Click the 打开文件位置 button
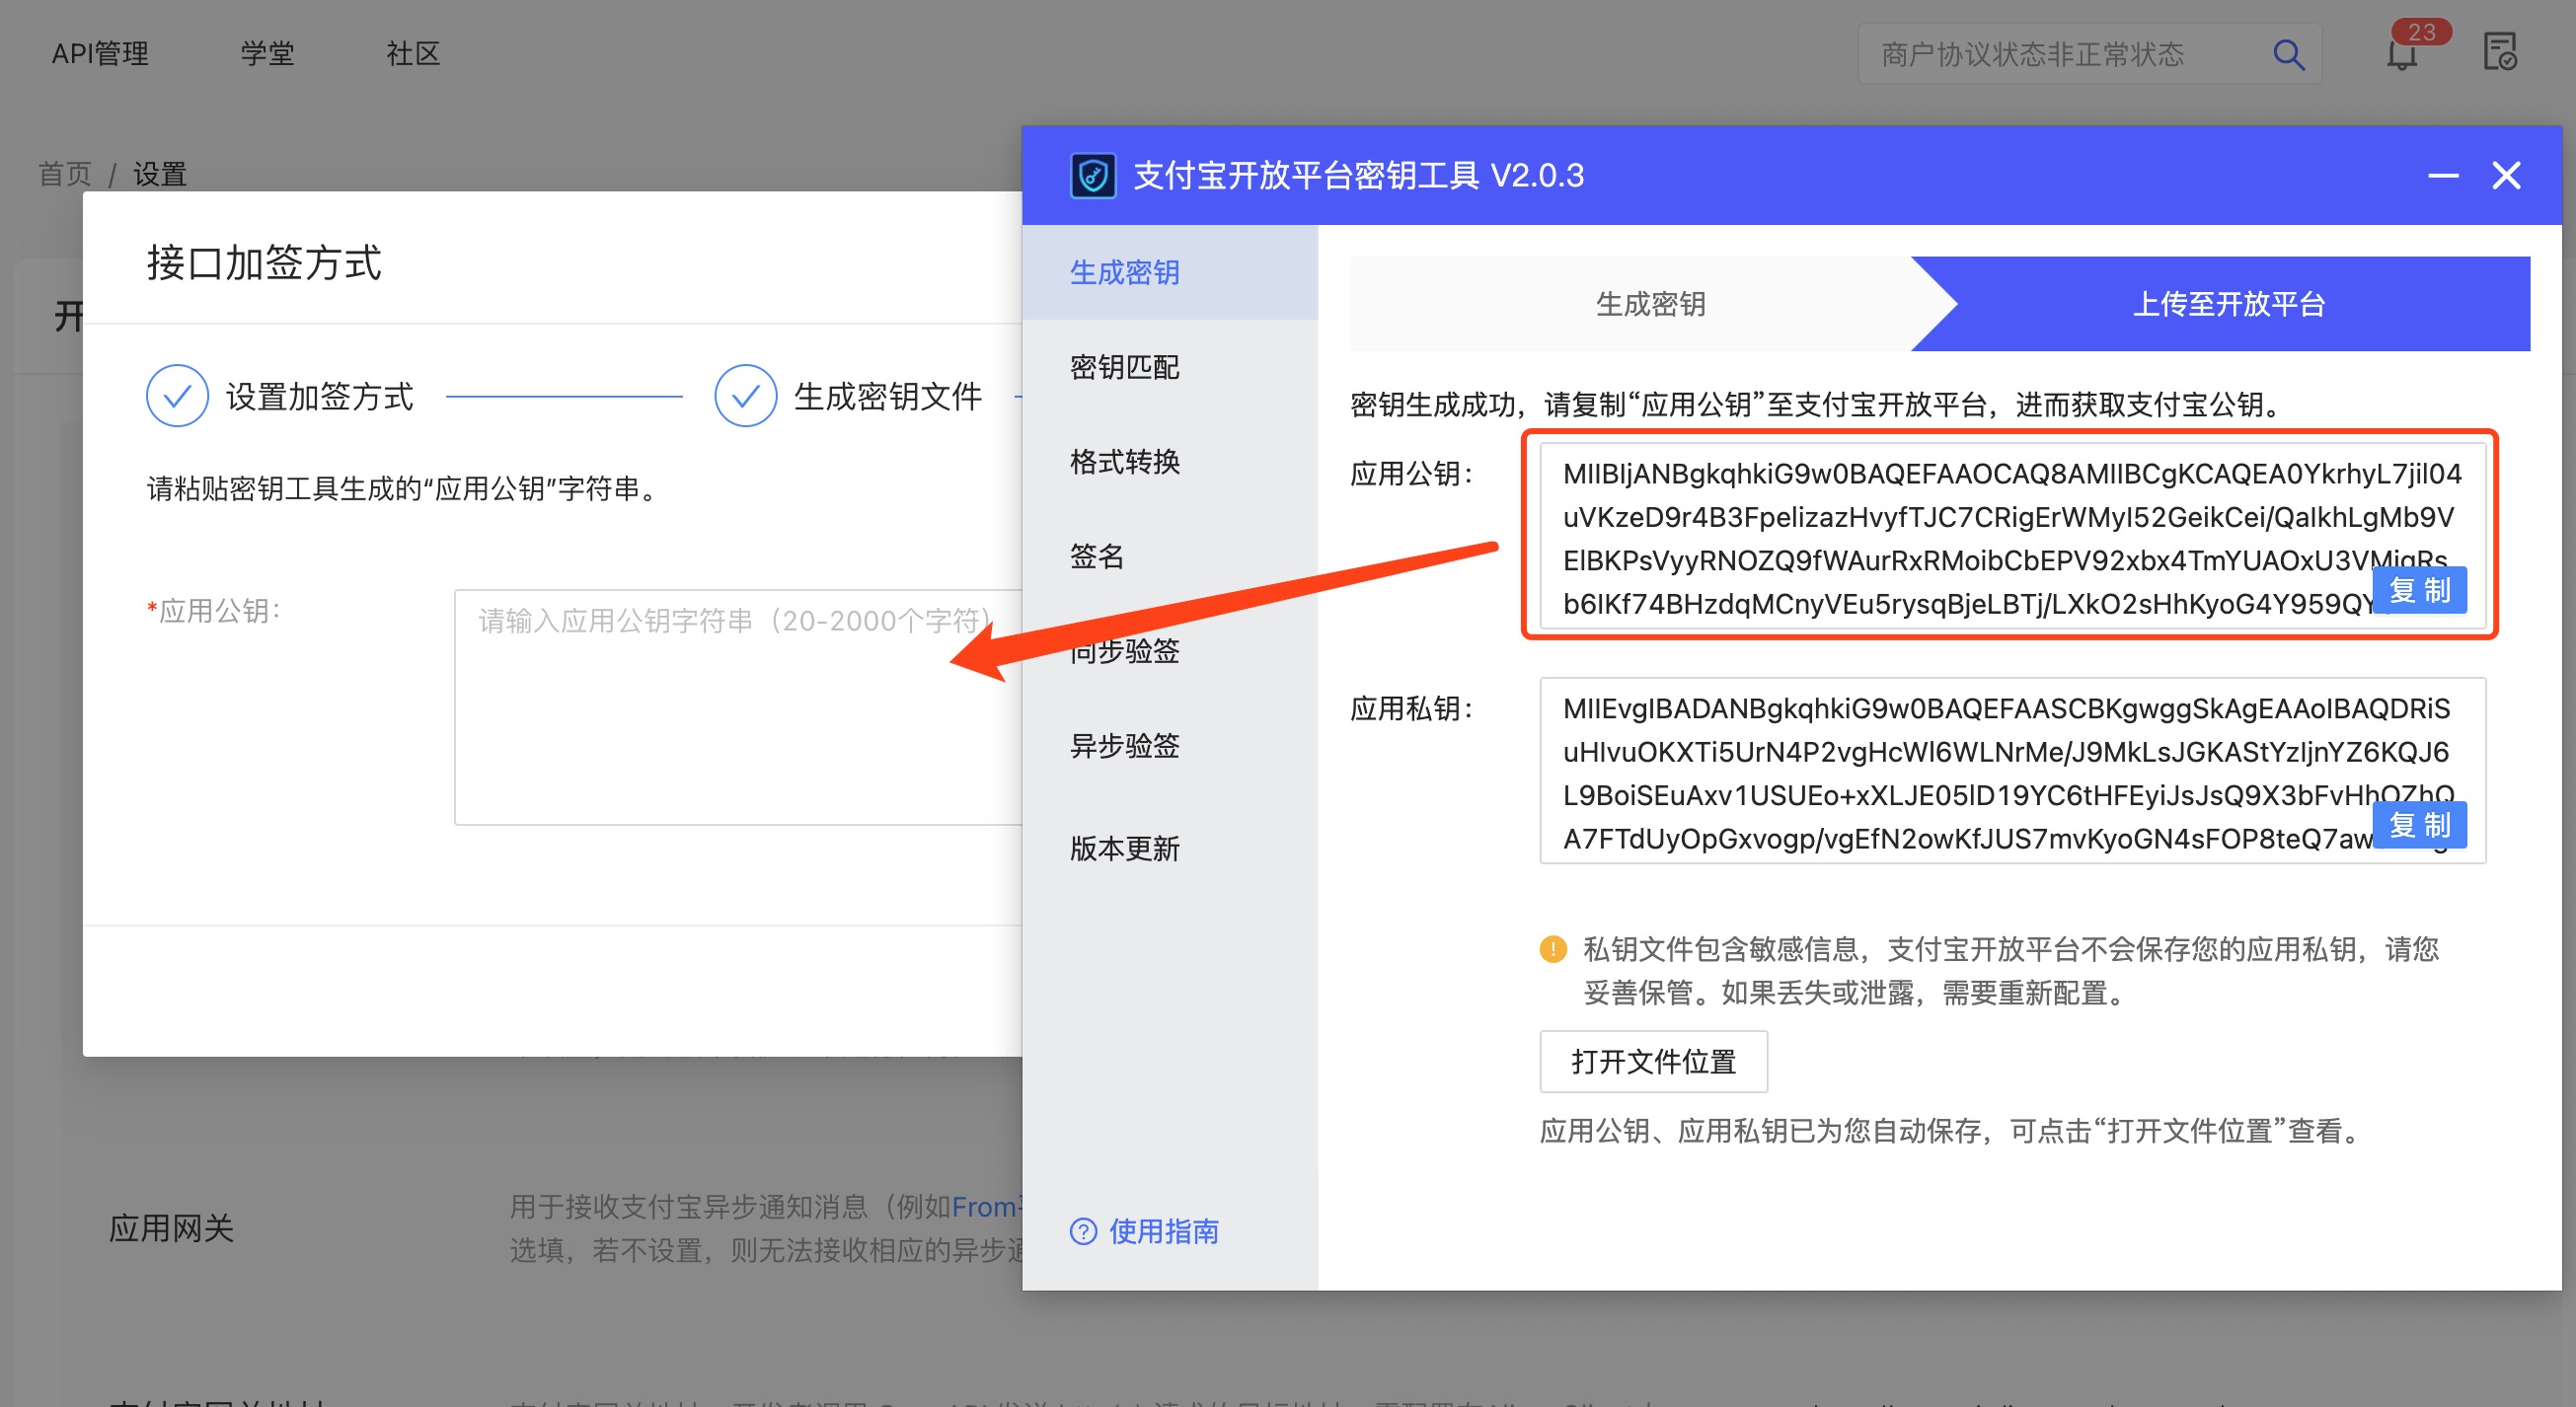2576x1407 pixels. coord(1652,1061)
